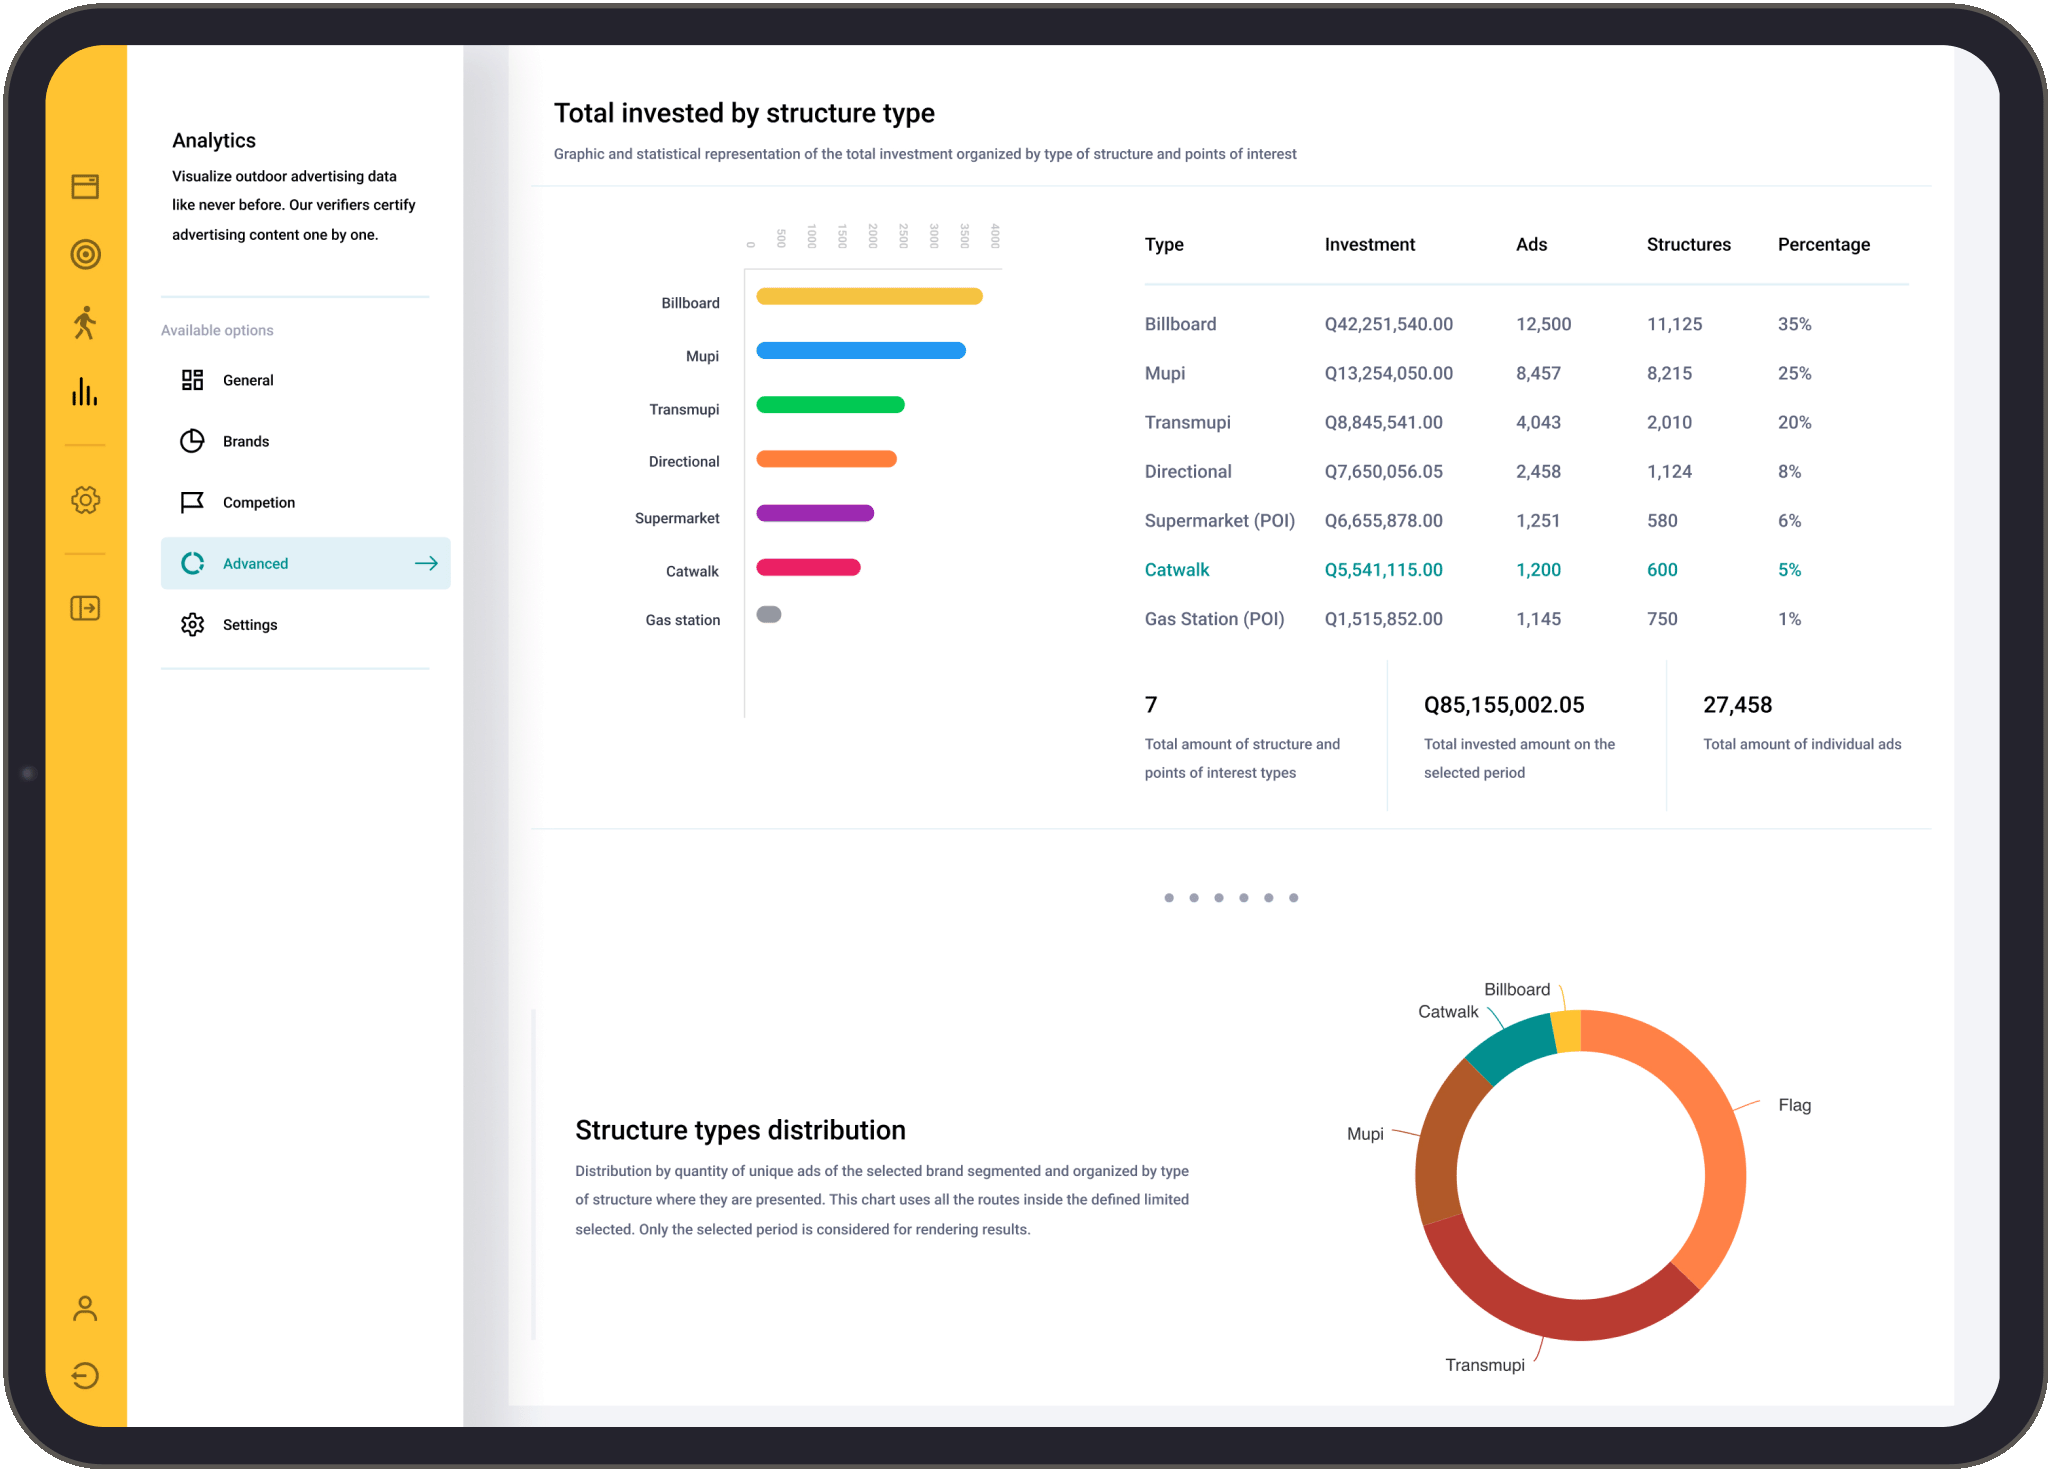Click the blue Mupi bar in chart
Viewport: 2048px width, 1472px height.
860,350
